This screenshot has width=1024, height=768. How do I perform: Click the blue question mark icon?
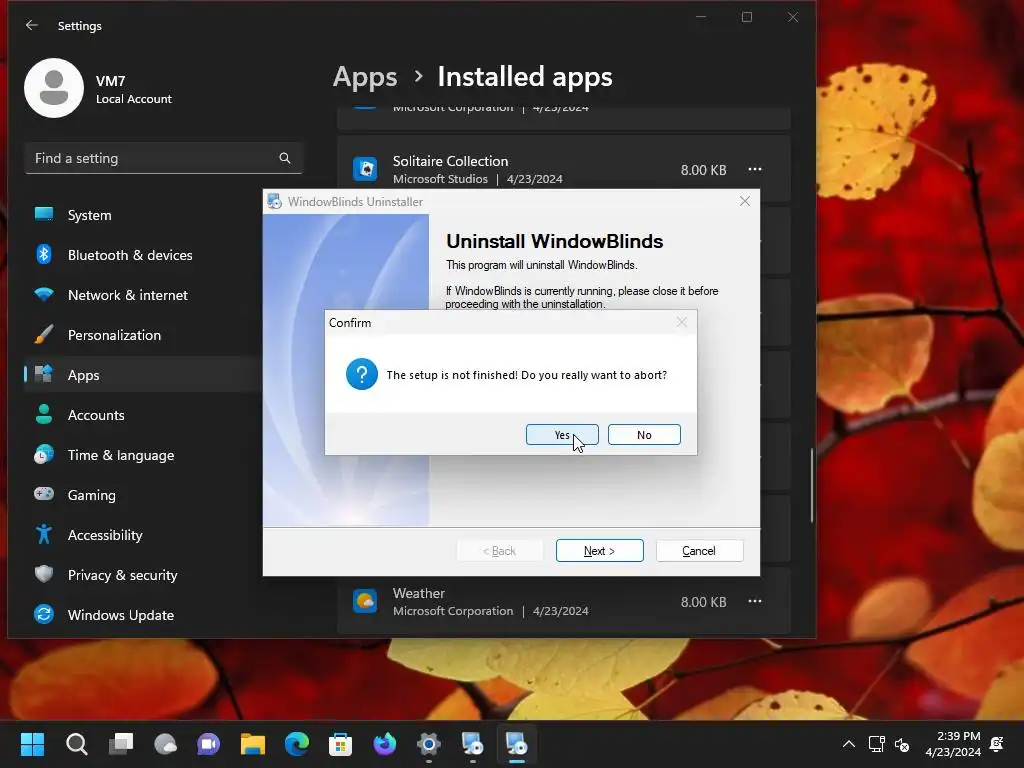click(x=362, y=374)
